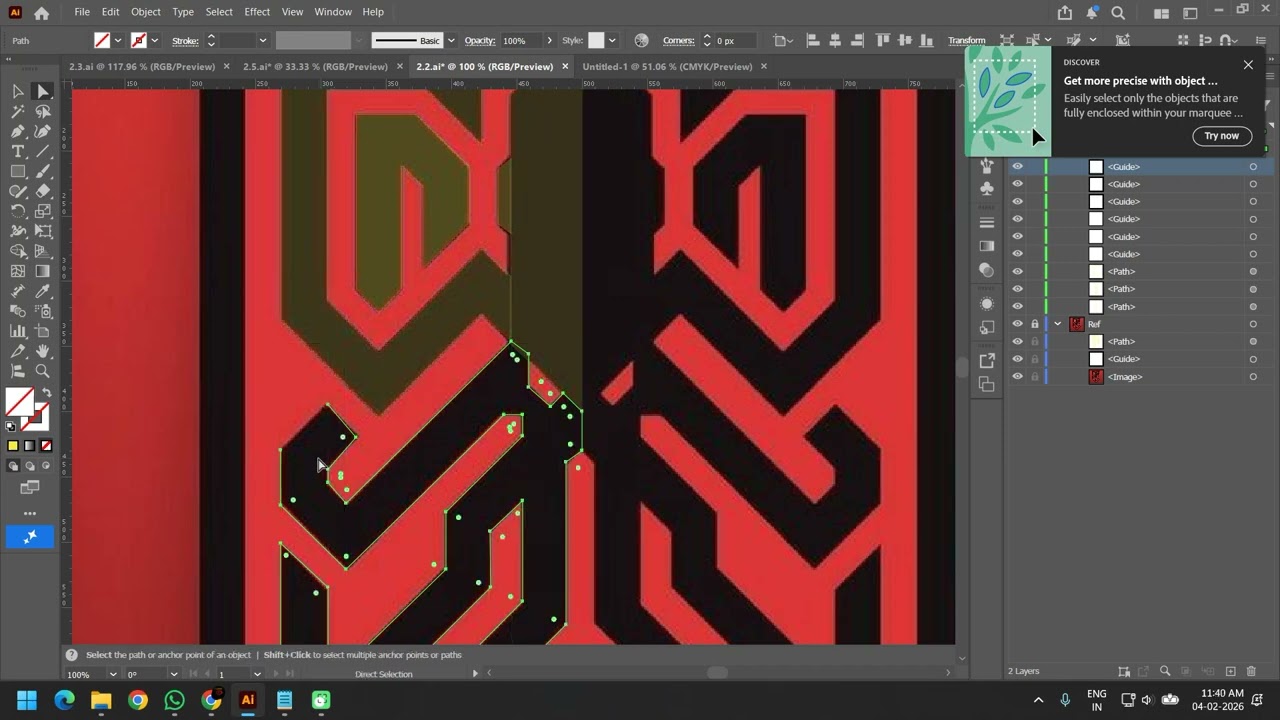Collapse the Ref layer chevron
The image size is (1280, 720).
tap(1058, 324)
